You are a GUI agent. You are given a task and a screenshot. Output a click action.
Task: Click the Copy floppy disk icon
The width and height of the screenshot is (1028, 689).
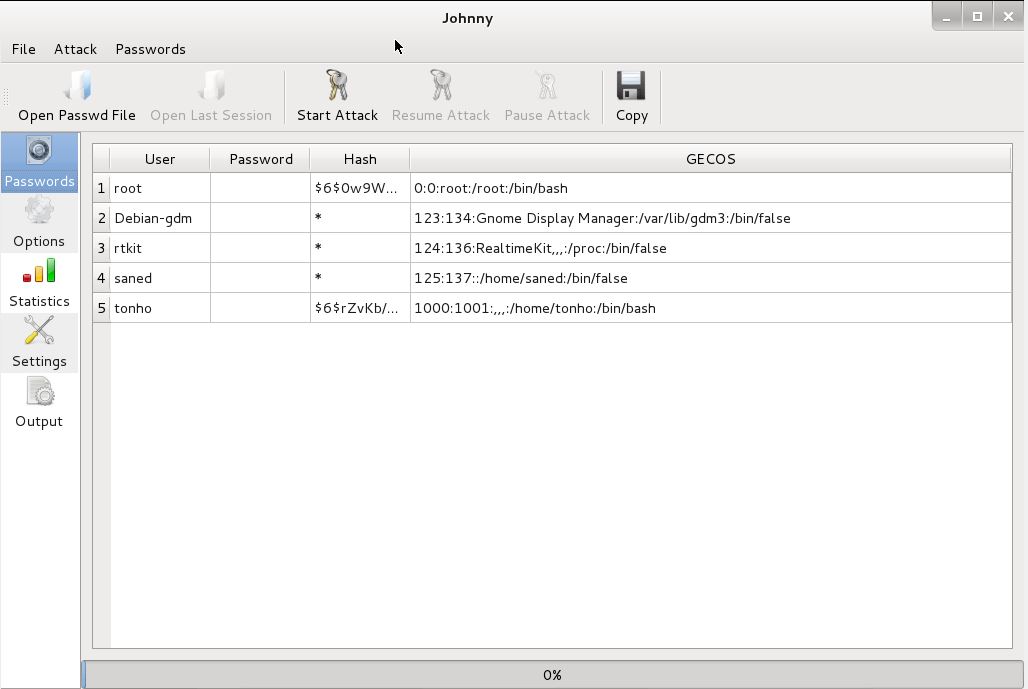pos(631,85)
